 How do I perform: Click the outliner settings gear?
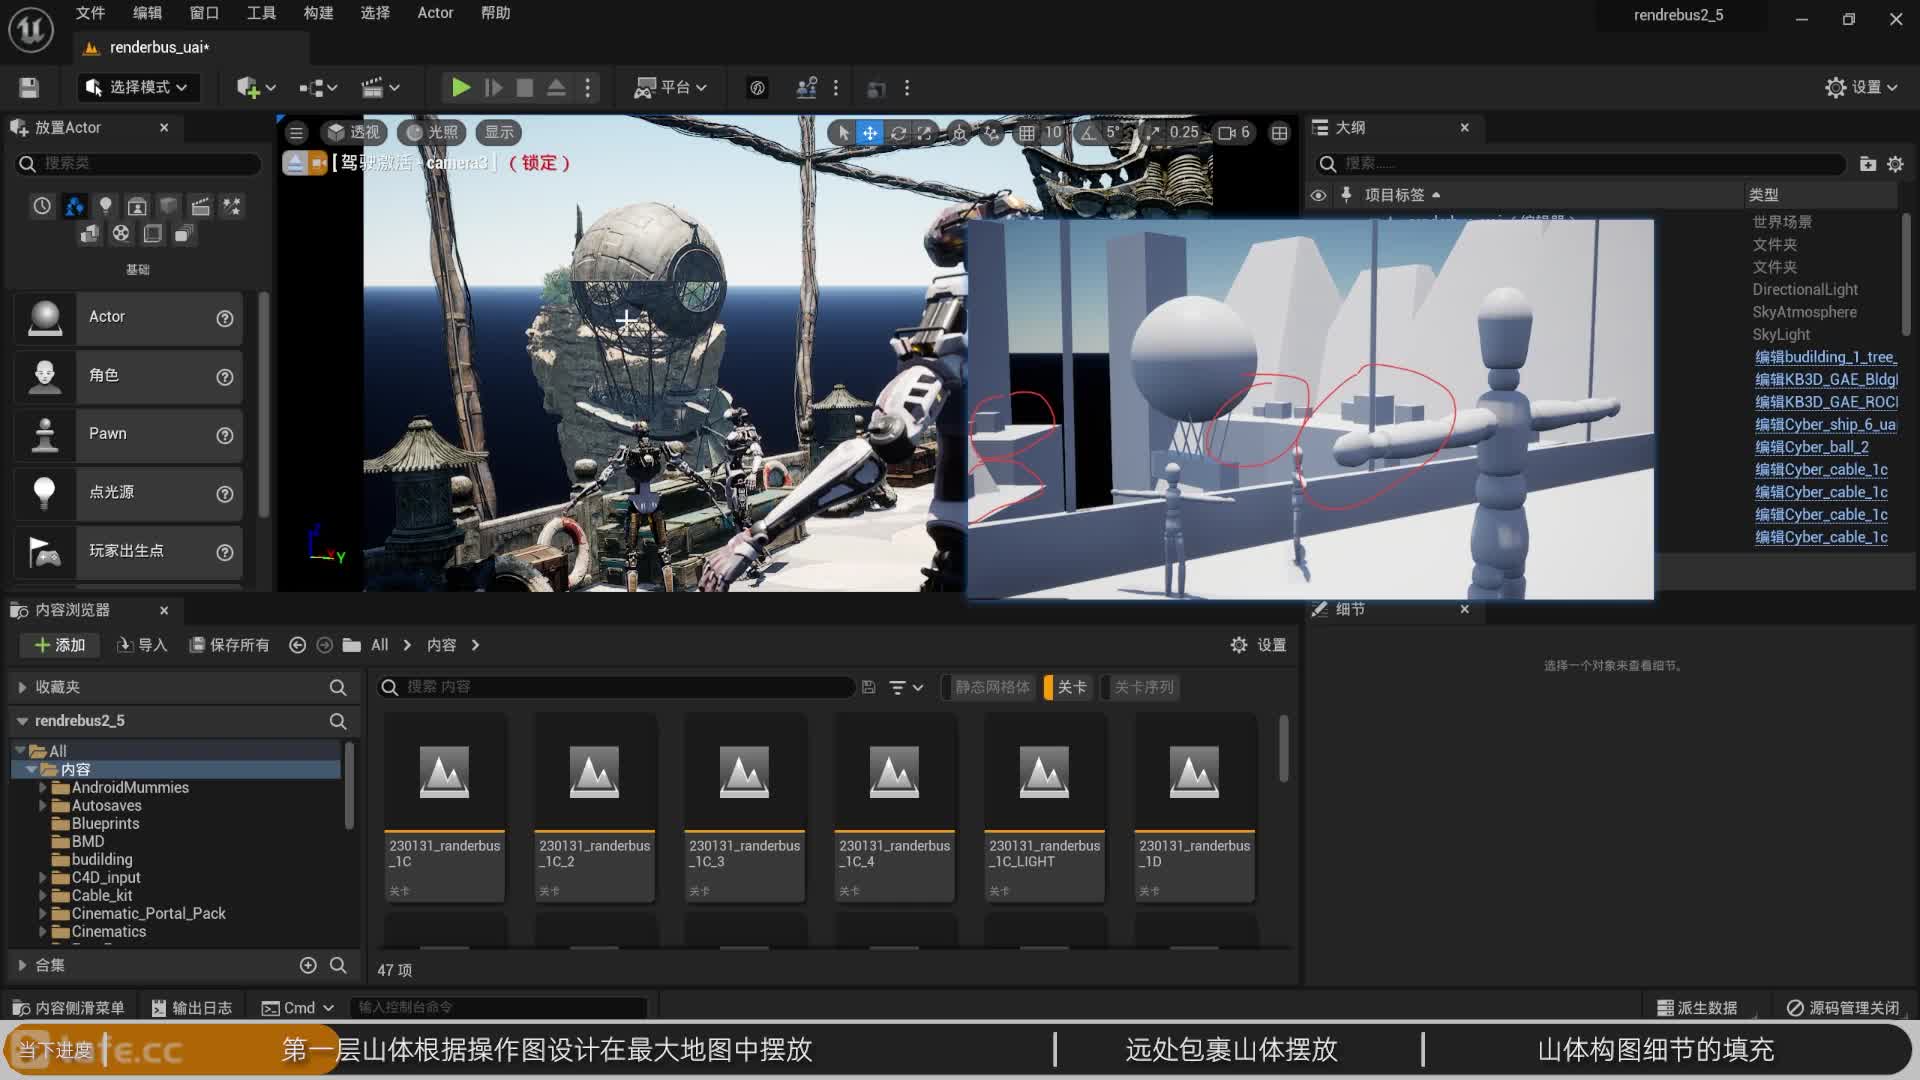tap(1895, 164)
